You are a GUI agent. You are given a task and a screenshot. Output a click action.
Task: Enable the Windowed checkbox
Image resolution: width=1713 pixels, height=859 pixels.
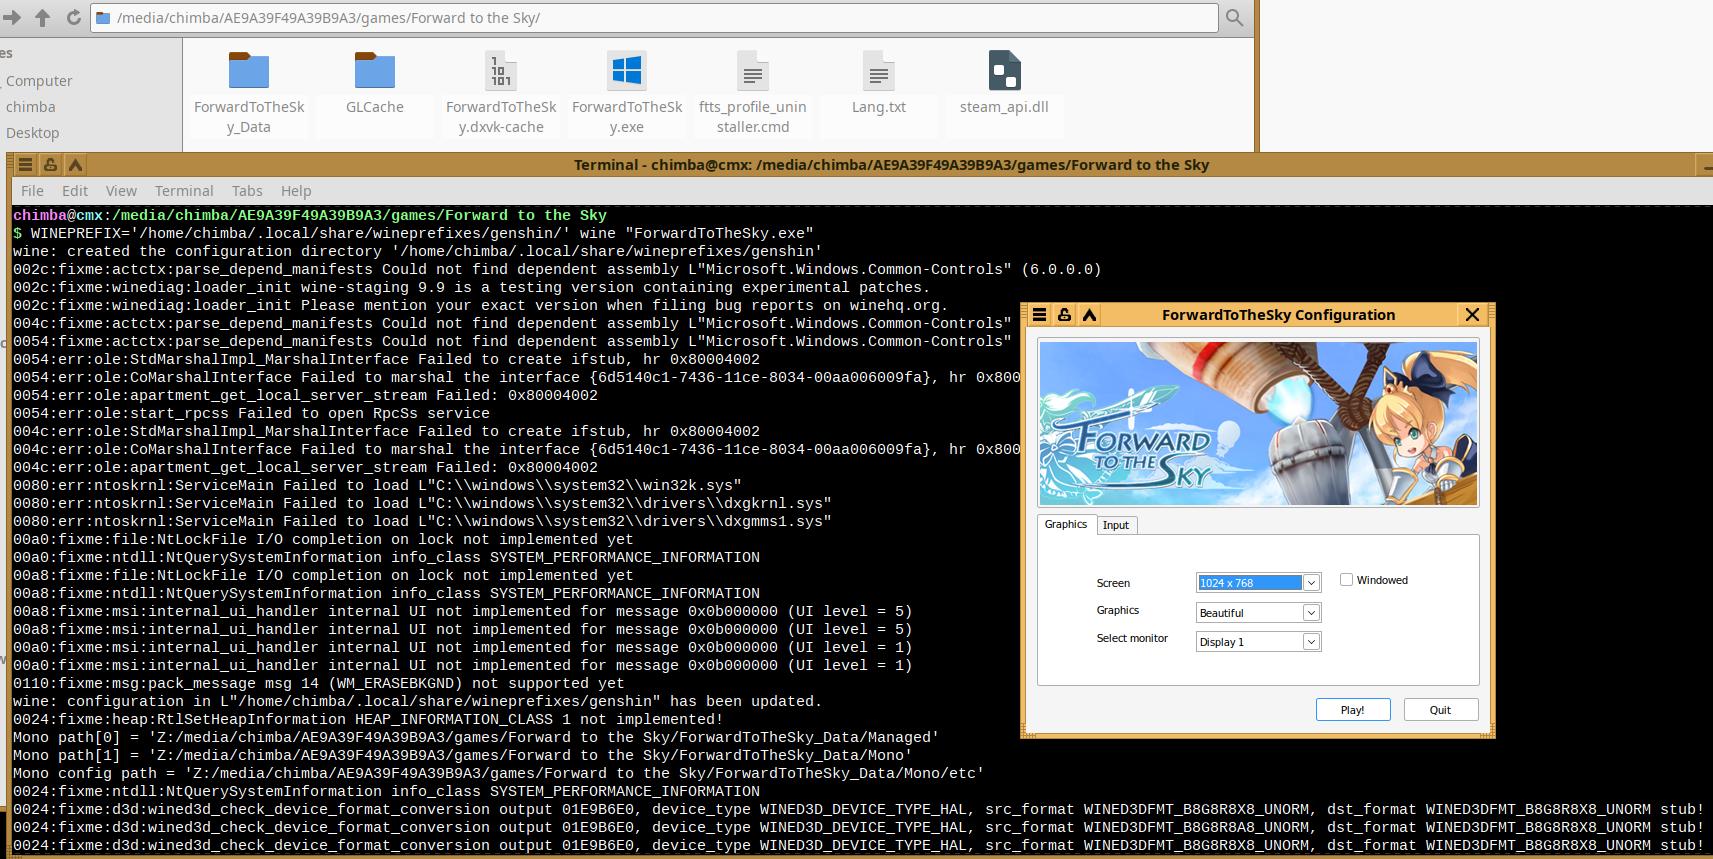pyautogui.click(x=1346, y=580)
